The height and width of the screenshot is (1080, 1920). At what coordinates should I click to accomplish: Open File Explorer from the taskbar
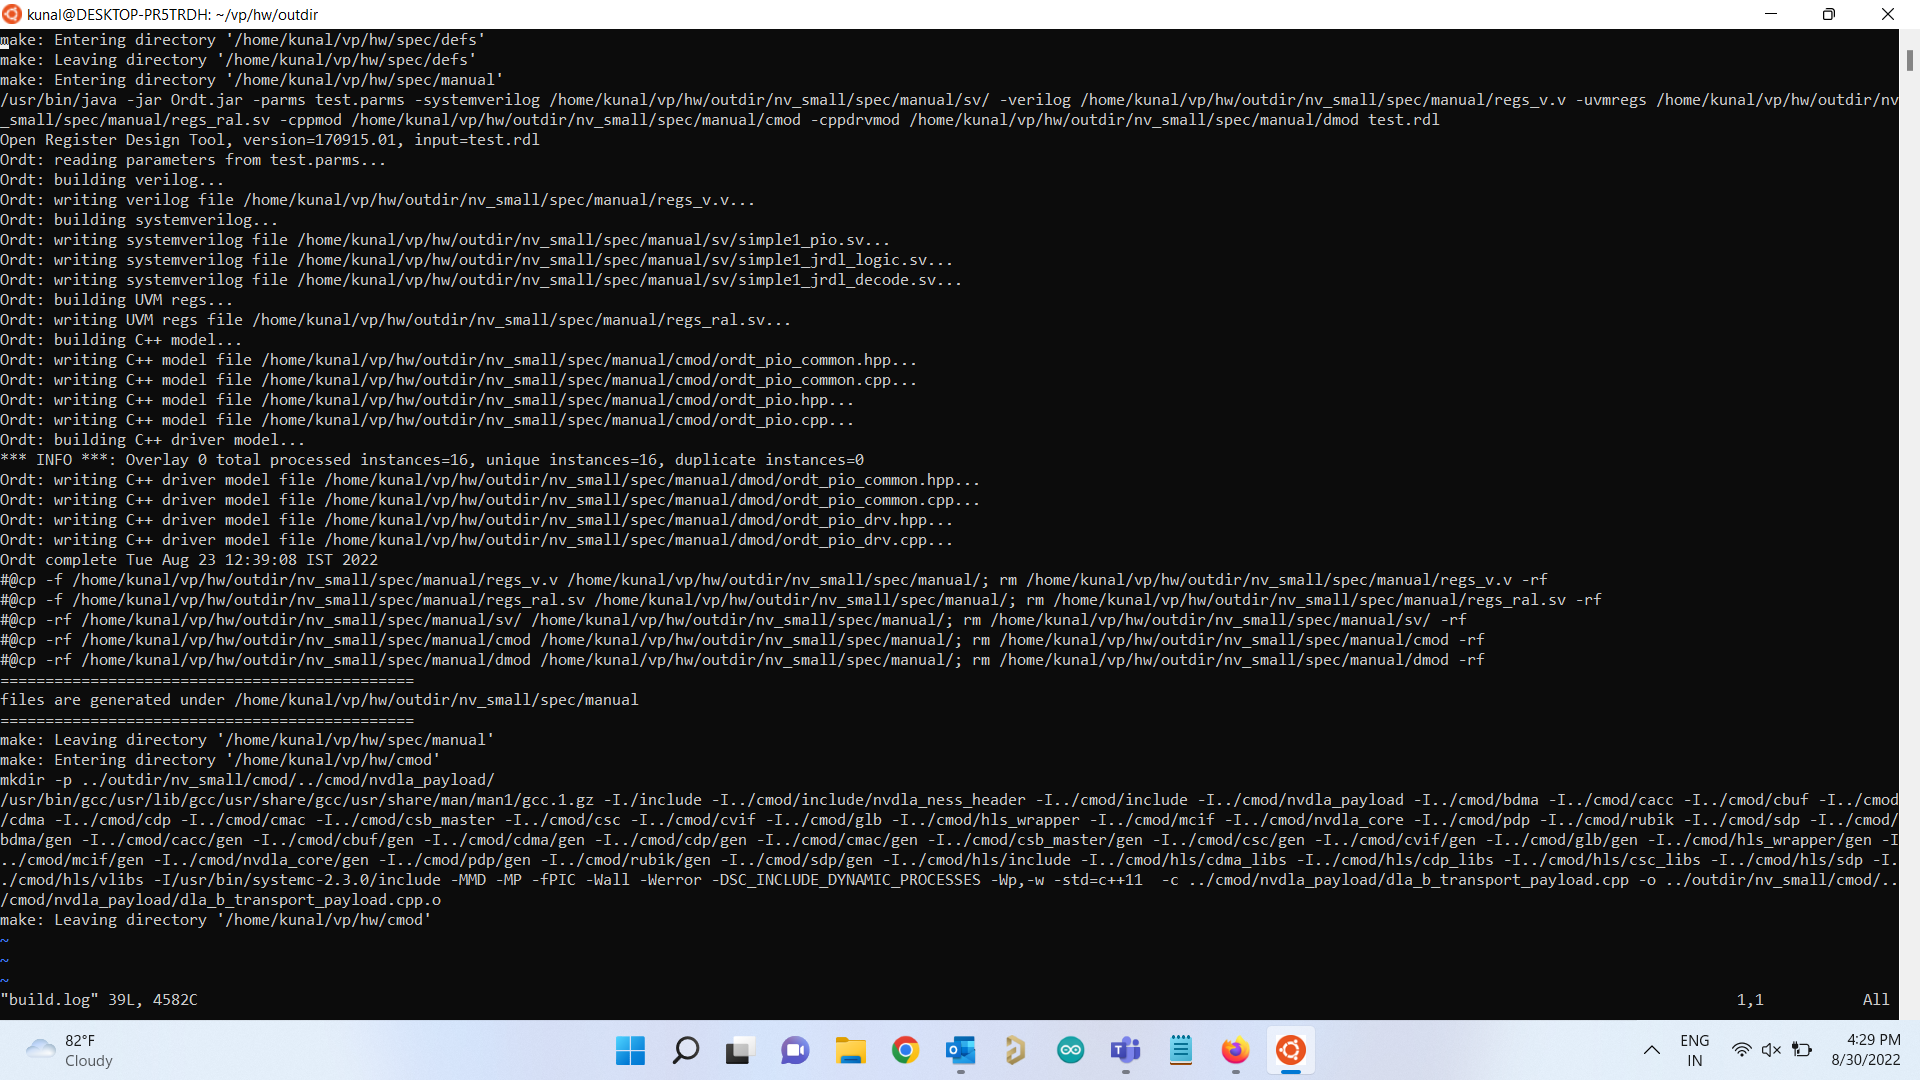click(850, 1050)
